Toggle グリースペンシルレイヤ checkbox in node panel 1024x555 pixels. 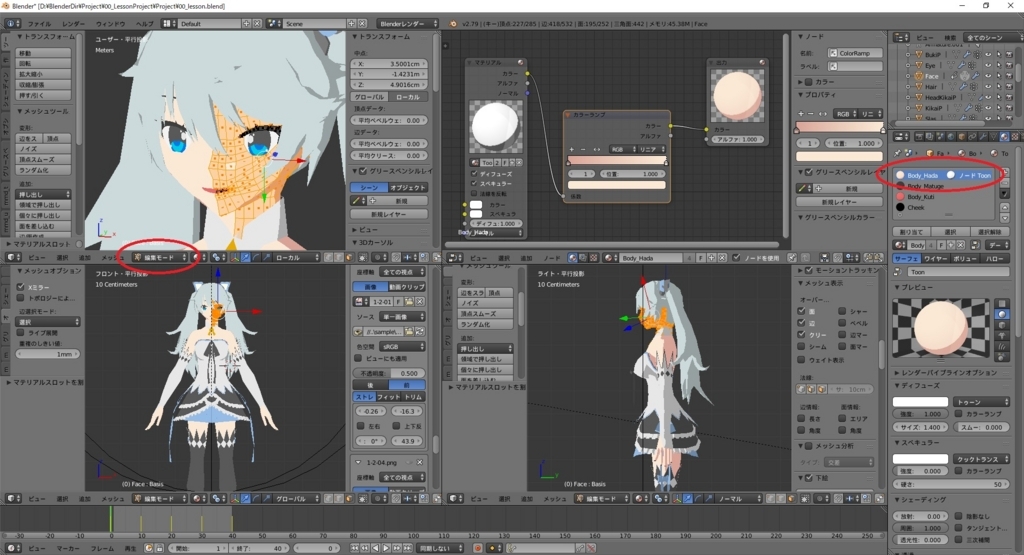(x=809, y=172)
